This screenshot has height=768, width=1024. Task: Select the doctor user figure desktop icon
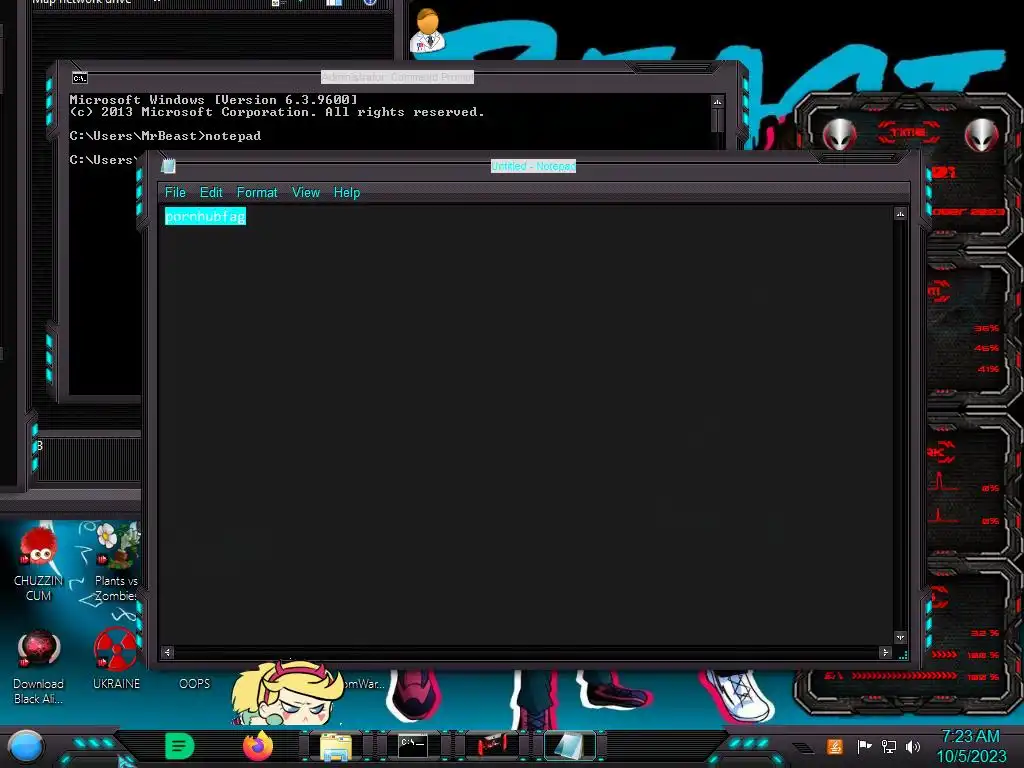pos(428,31)
